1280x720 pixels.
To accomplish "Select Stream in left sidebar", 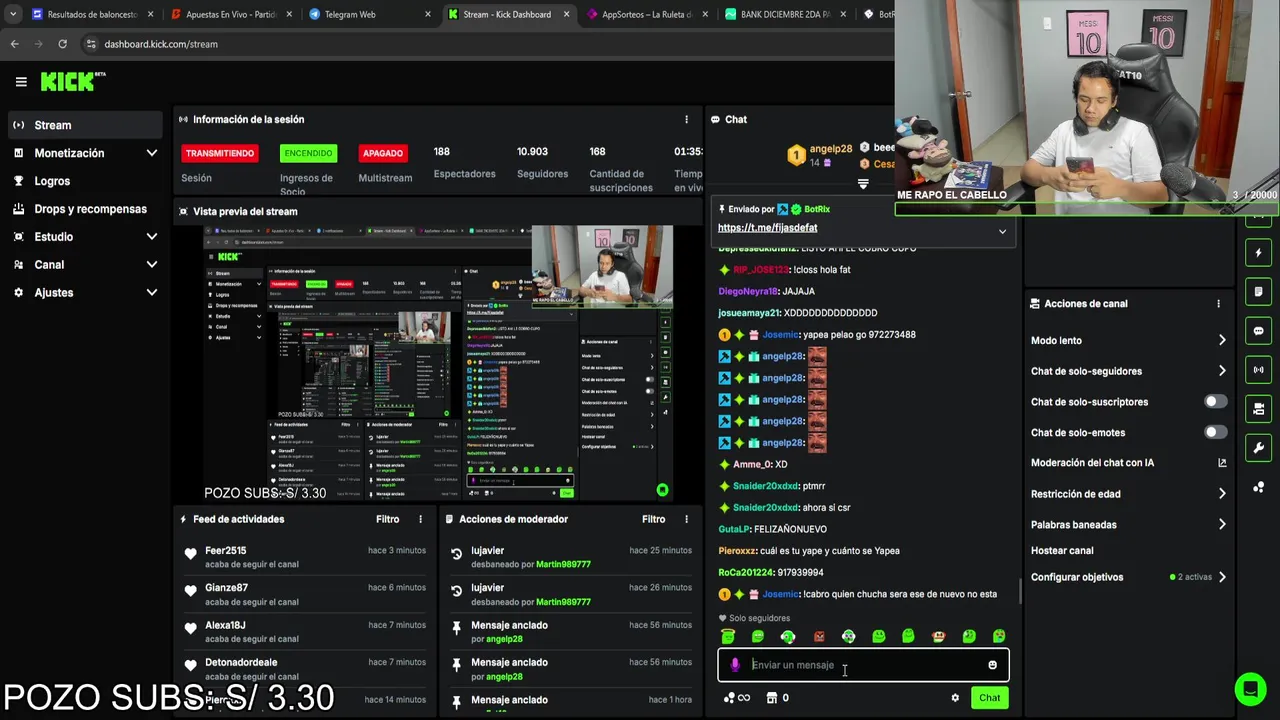I will (x=85, y=125).
